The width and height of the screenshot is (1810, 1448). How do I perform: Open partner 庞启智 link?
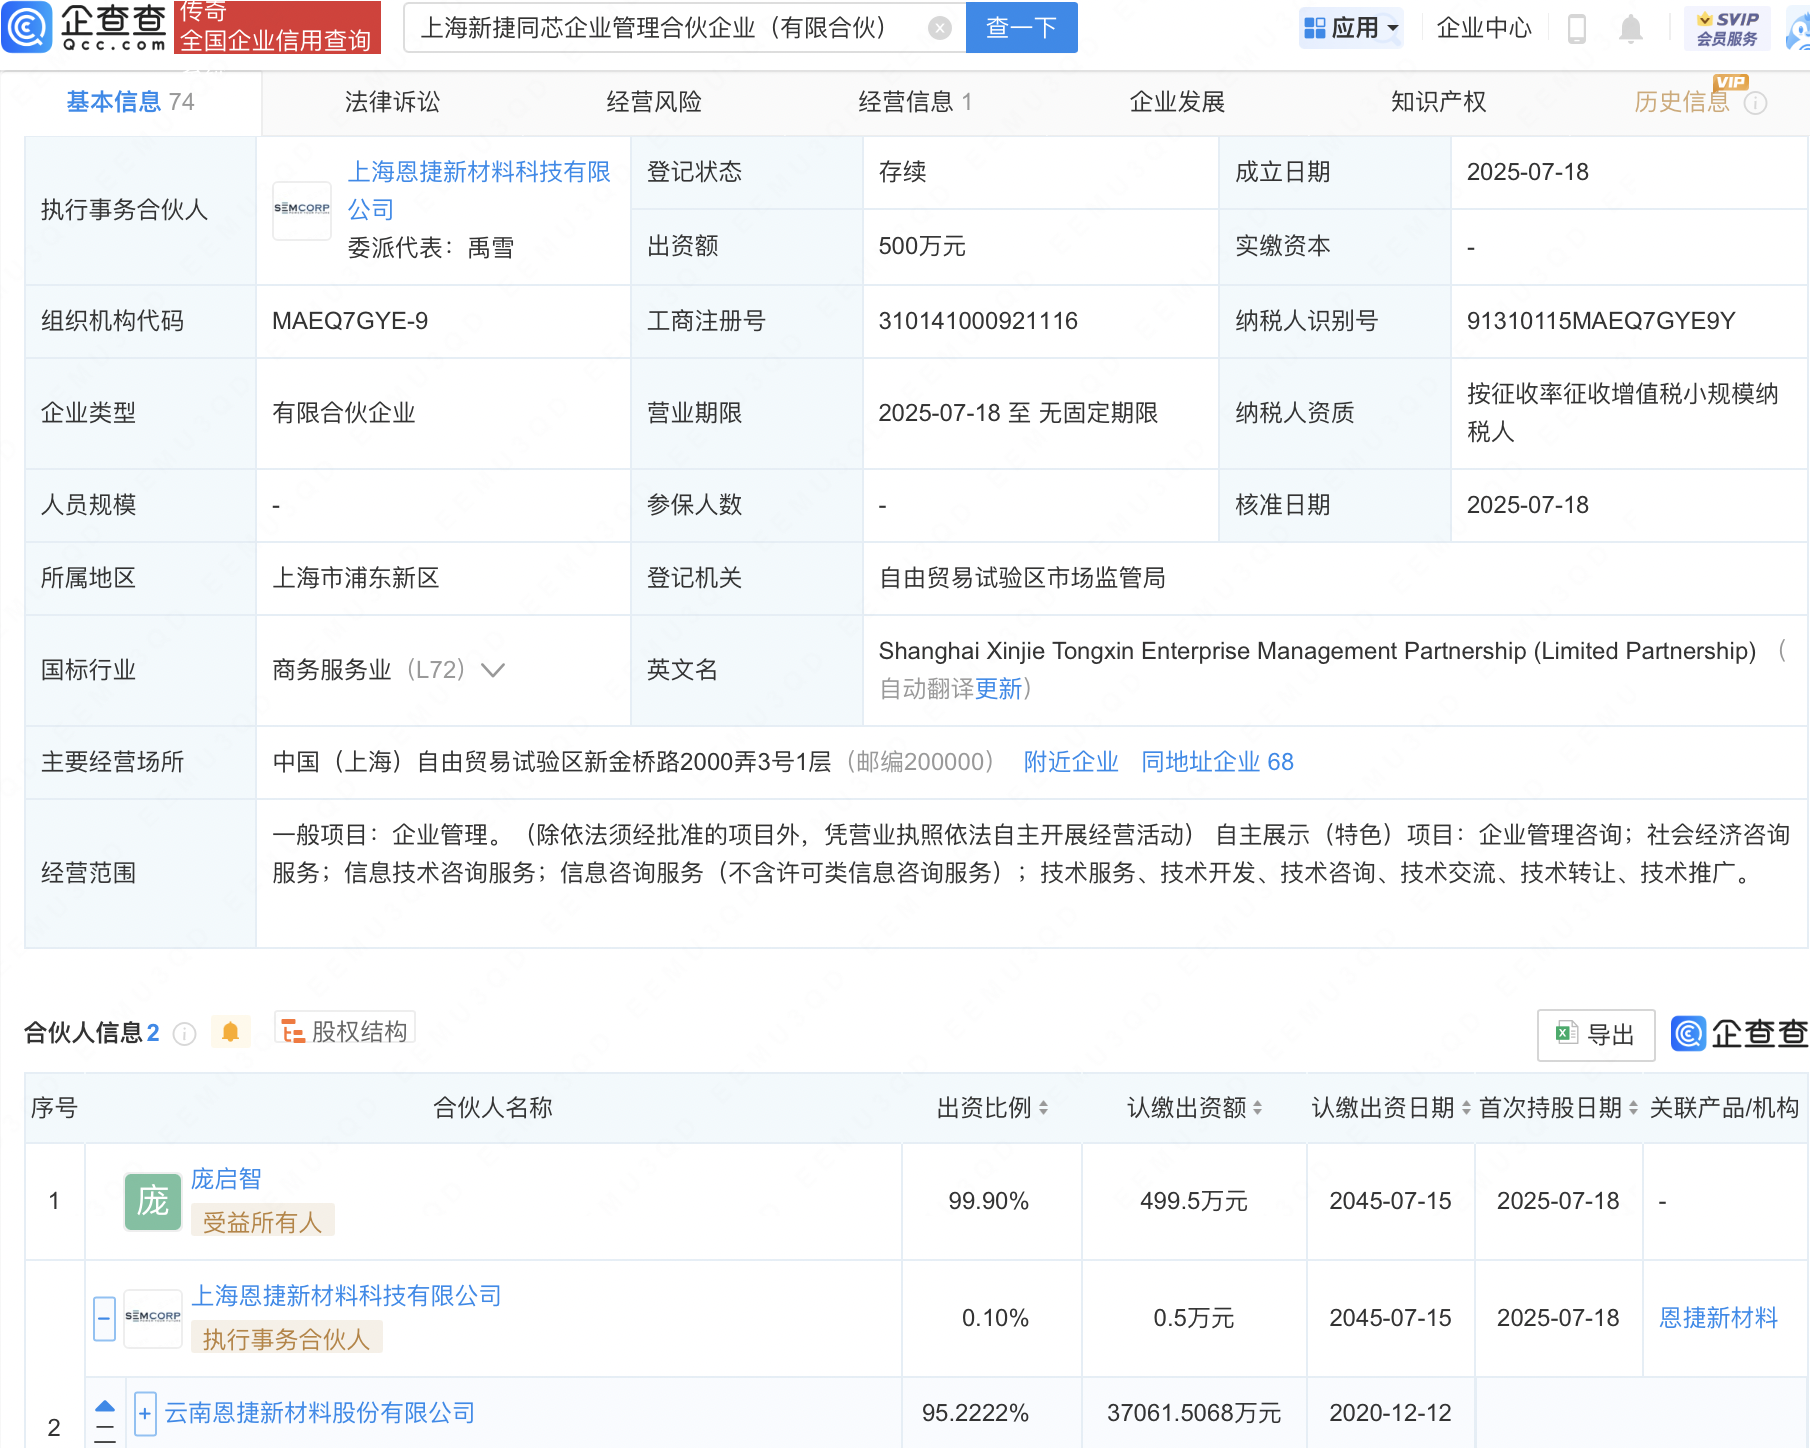coord(226,1179)
